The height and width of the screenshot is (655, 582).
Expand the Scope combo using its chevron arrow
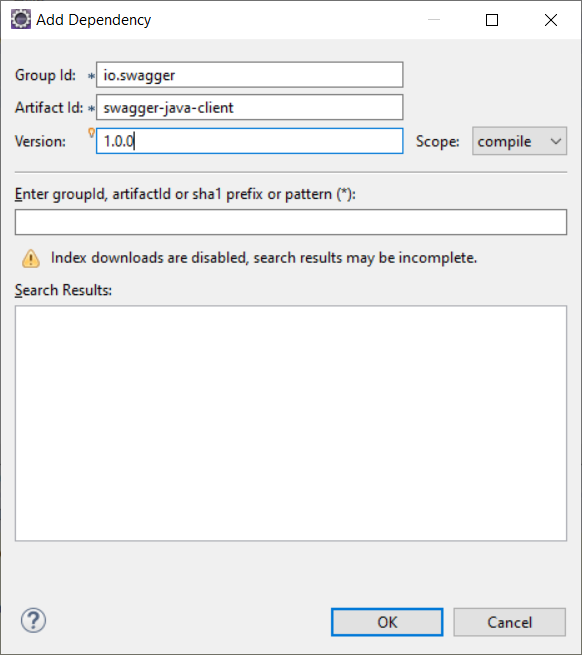[x=556, y=141]
